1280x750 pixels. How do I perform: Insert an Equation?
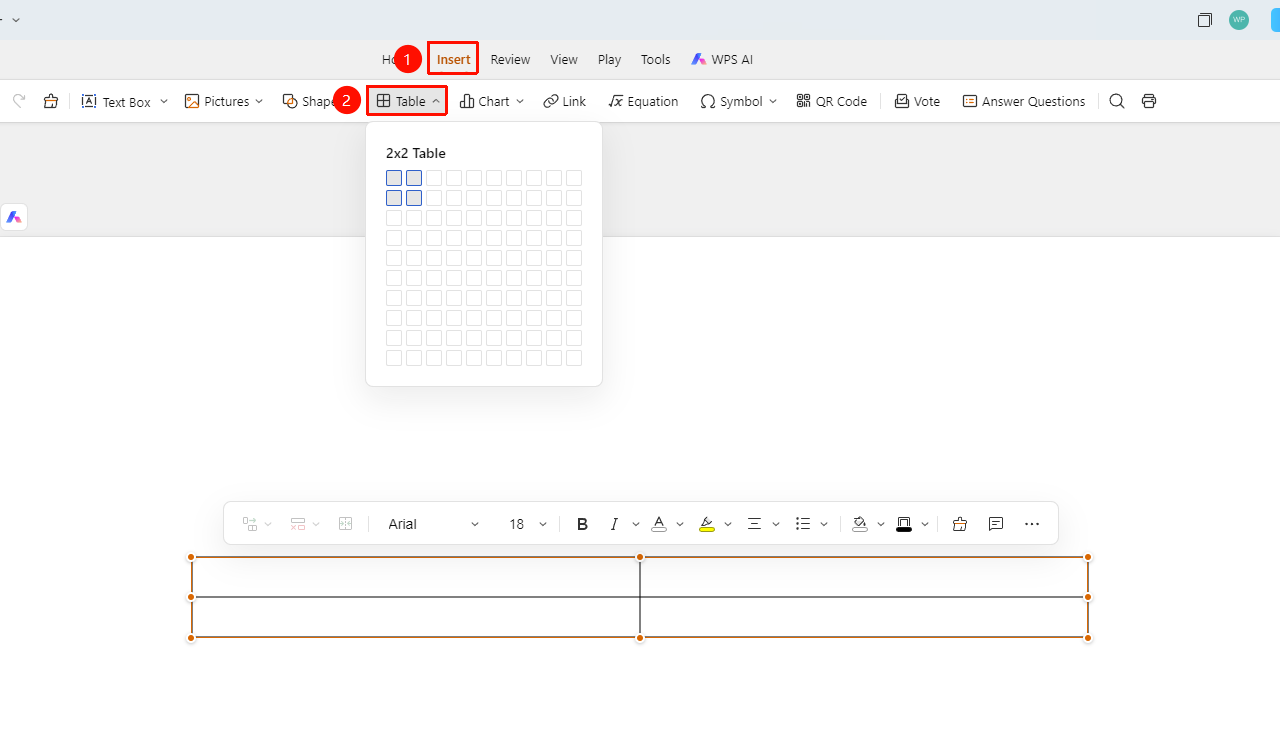[643, 101]
